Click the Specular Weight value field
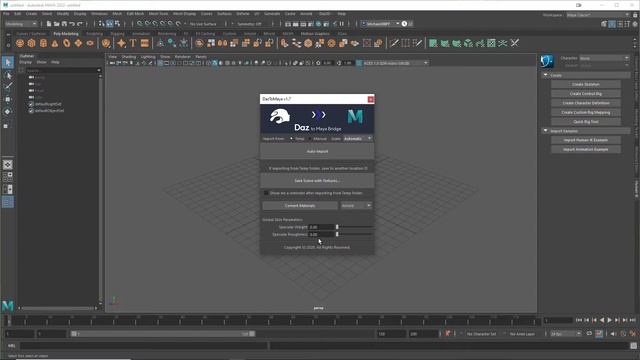 pyautogui.click(x=321, y=227)
